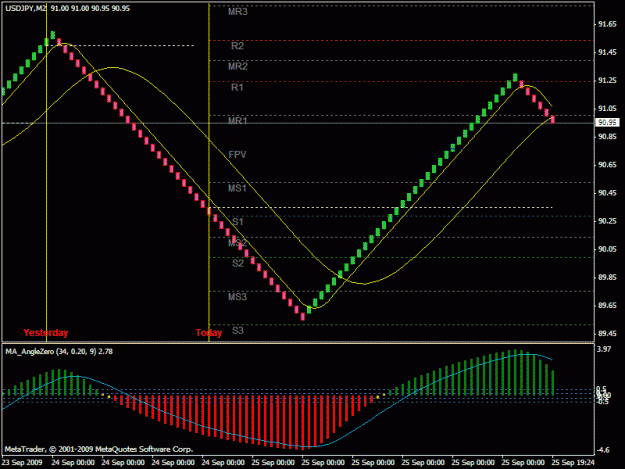
Task: Select the R2 resistance label
Action: [237, 46]
